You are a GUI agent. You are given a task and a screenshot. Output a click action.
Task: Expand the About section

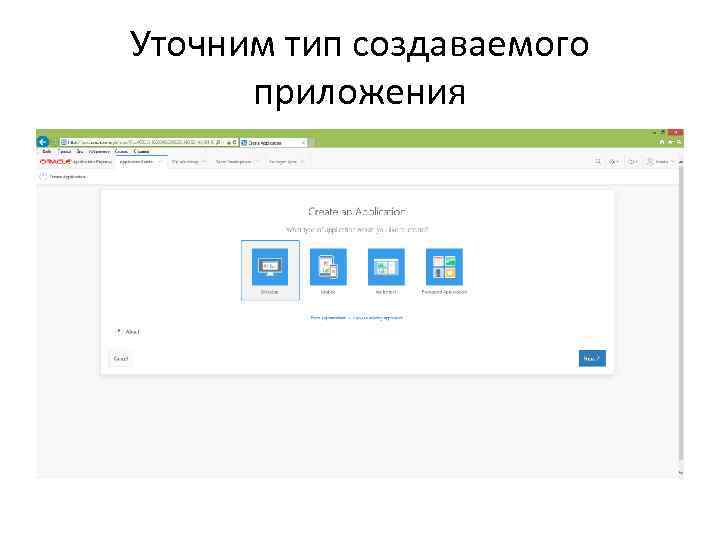[x=128, y=332]
